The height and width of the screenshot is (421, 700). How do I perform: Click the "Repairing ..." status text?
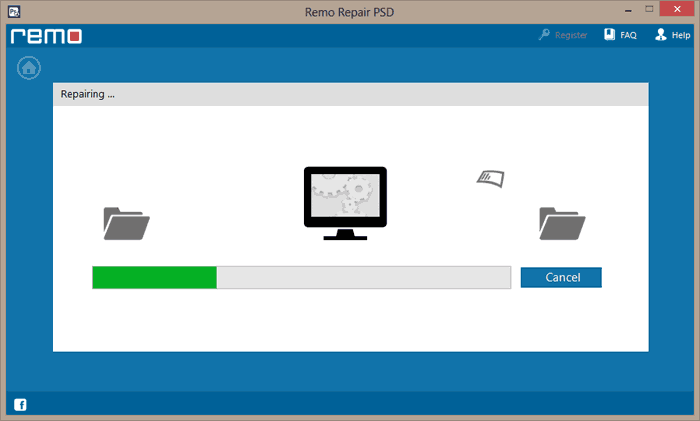[x=88, y=94]
